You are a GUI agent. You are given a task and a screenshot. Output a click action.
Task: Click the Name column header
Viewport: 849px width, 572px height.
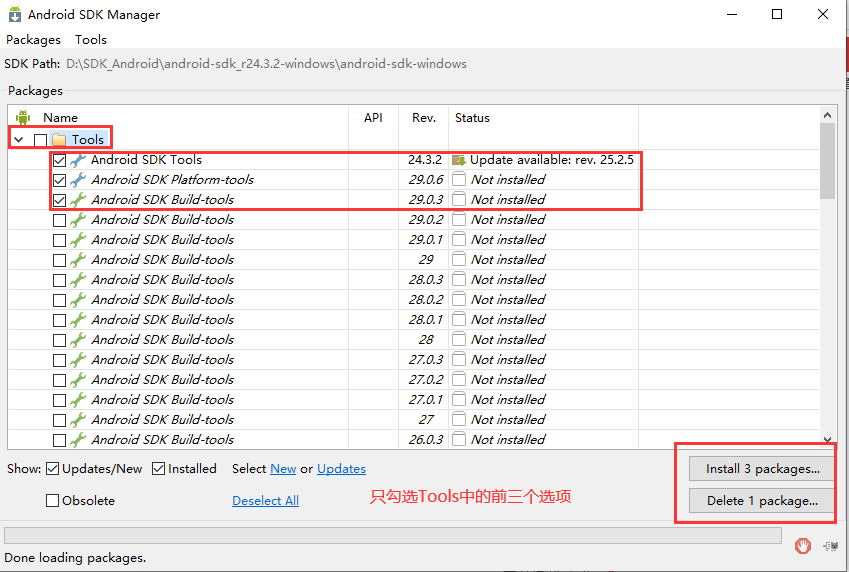[x=60, y=118]
